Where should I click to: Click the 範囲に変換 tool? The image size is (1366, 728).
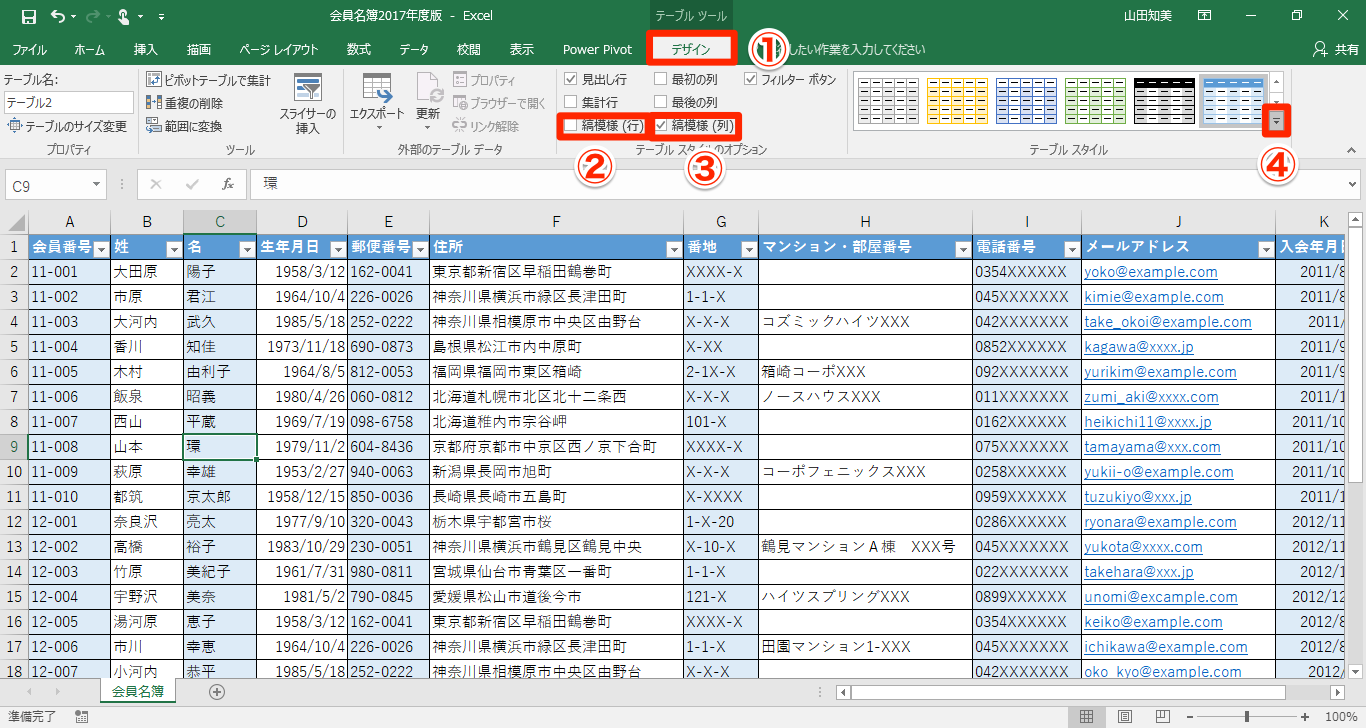pyautogui.click(x=184, y=126)
